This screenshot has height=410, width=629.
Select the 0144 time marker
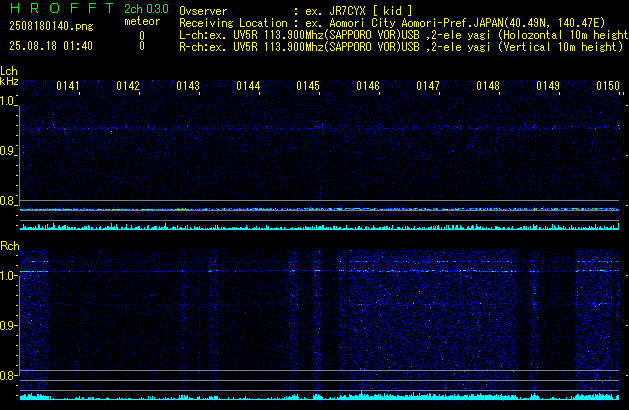(248, 86)
